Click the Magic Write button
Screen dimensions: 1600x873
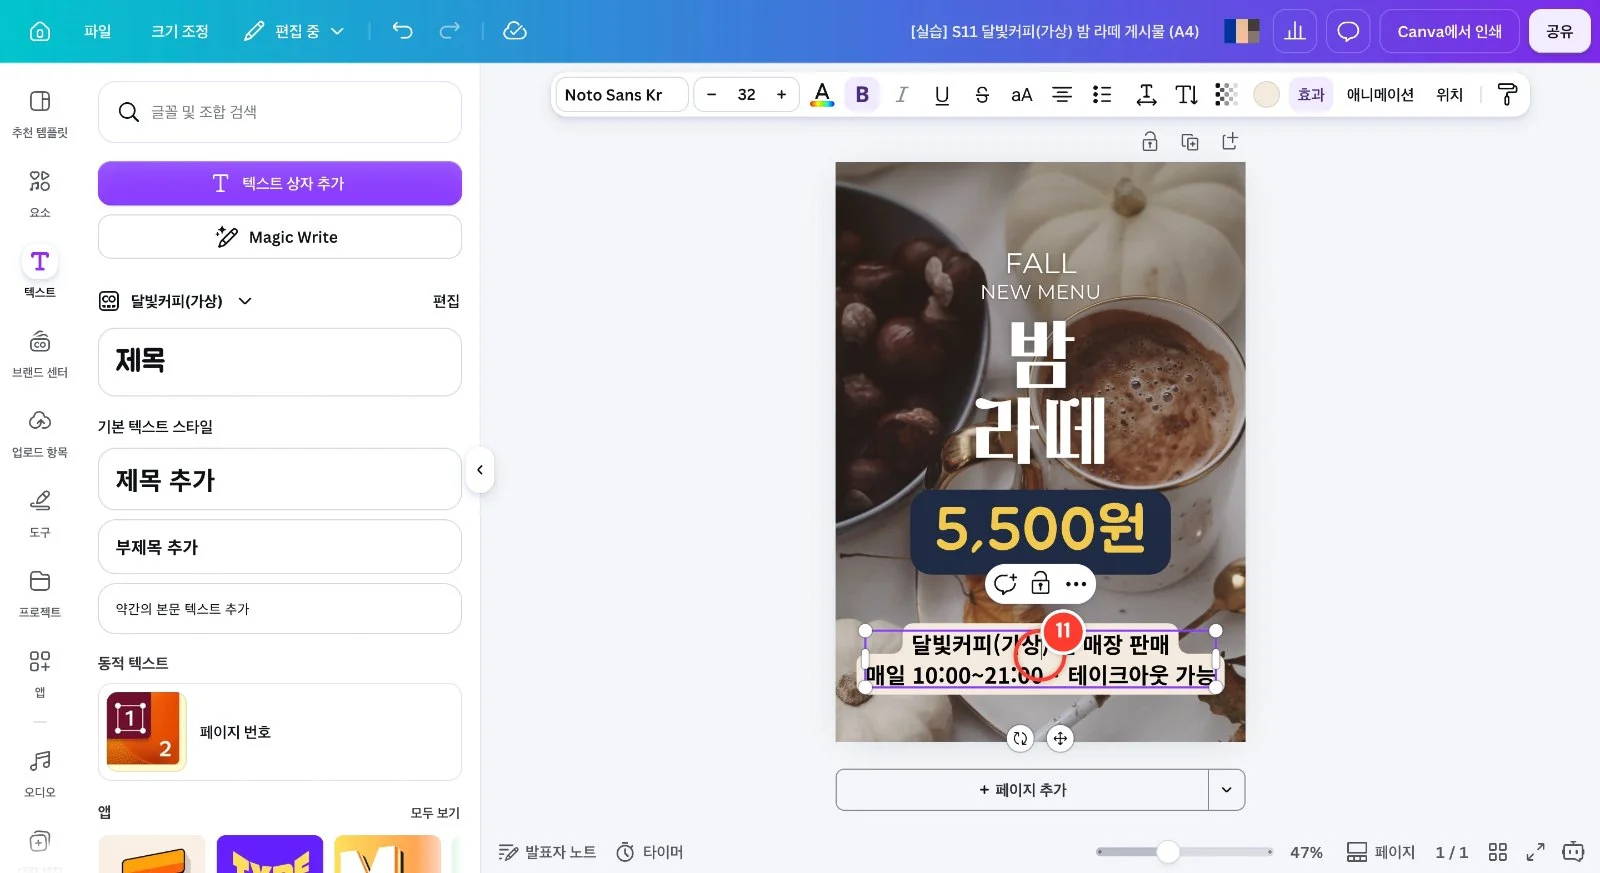click(280, 237)
